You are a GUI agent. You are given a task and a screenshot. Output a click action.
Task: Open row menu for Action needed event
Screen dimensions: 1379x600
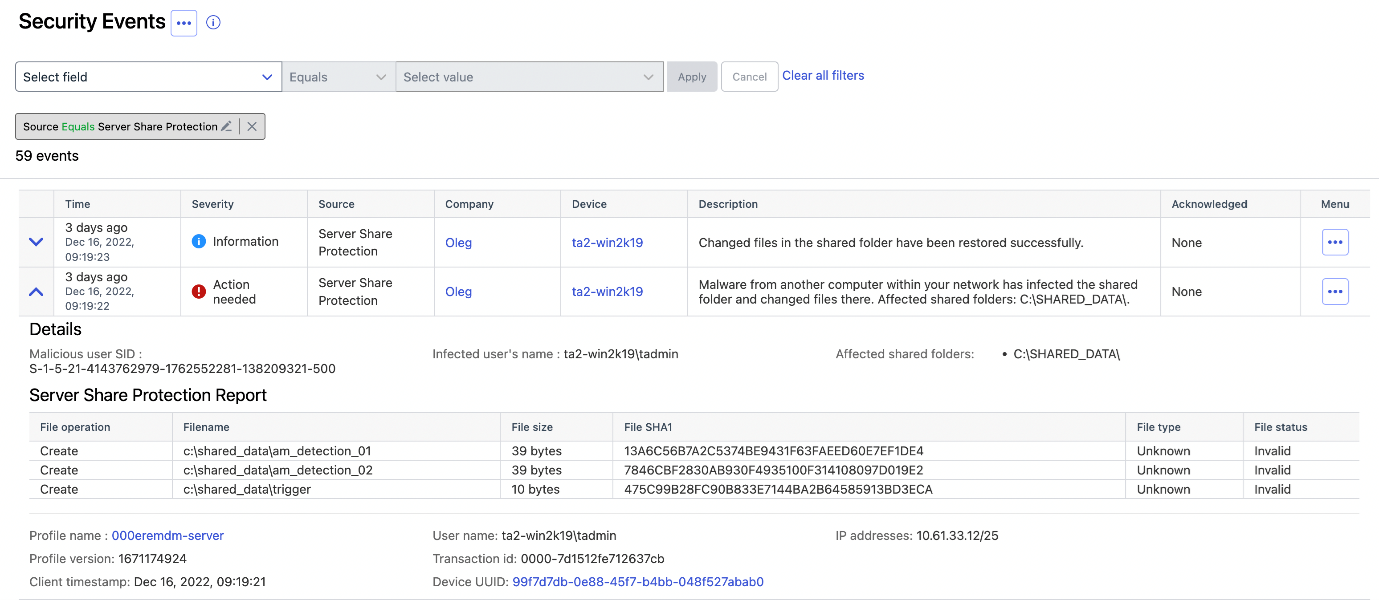click(x=1335, y=291)
